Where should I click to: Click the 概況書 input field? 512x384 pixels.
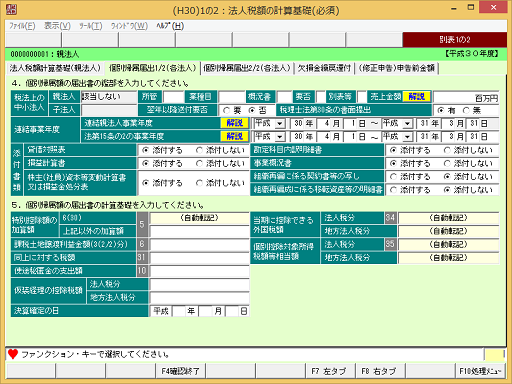(x=284, y=97)
